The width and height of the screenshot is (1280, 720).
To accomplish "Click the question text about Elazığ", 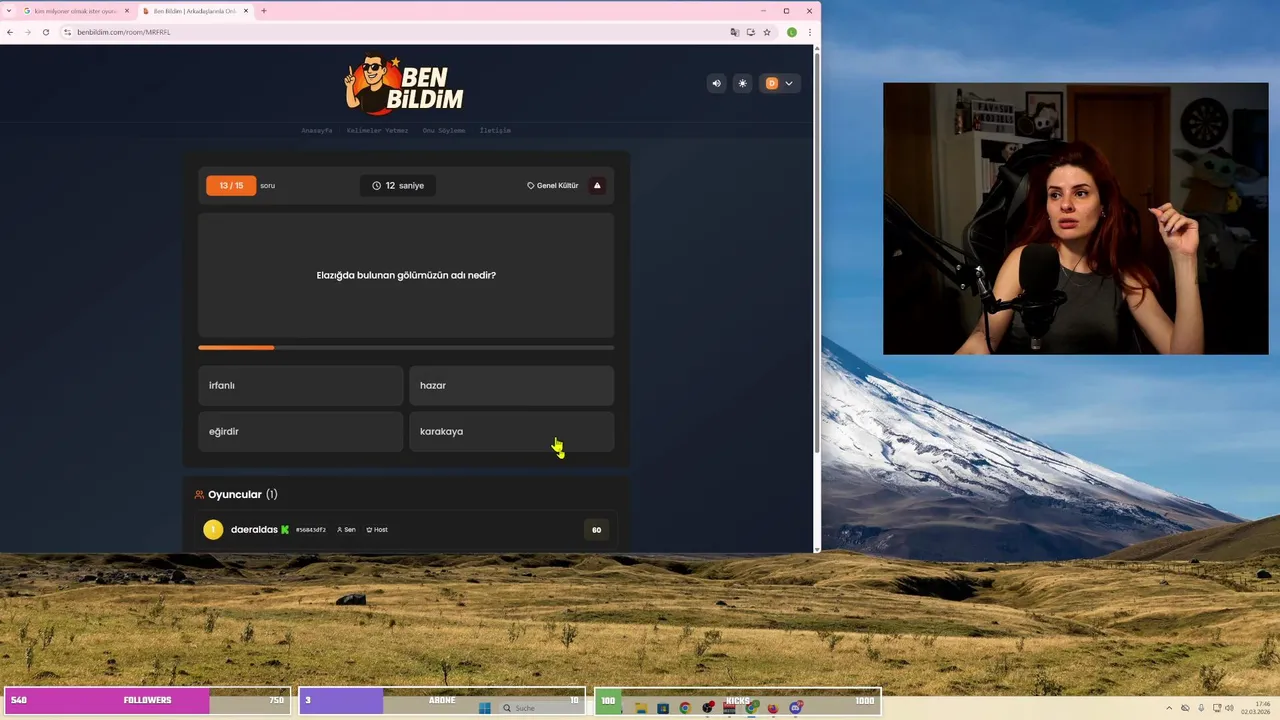I will (406, 275).
